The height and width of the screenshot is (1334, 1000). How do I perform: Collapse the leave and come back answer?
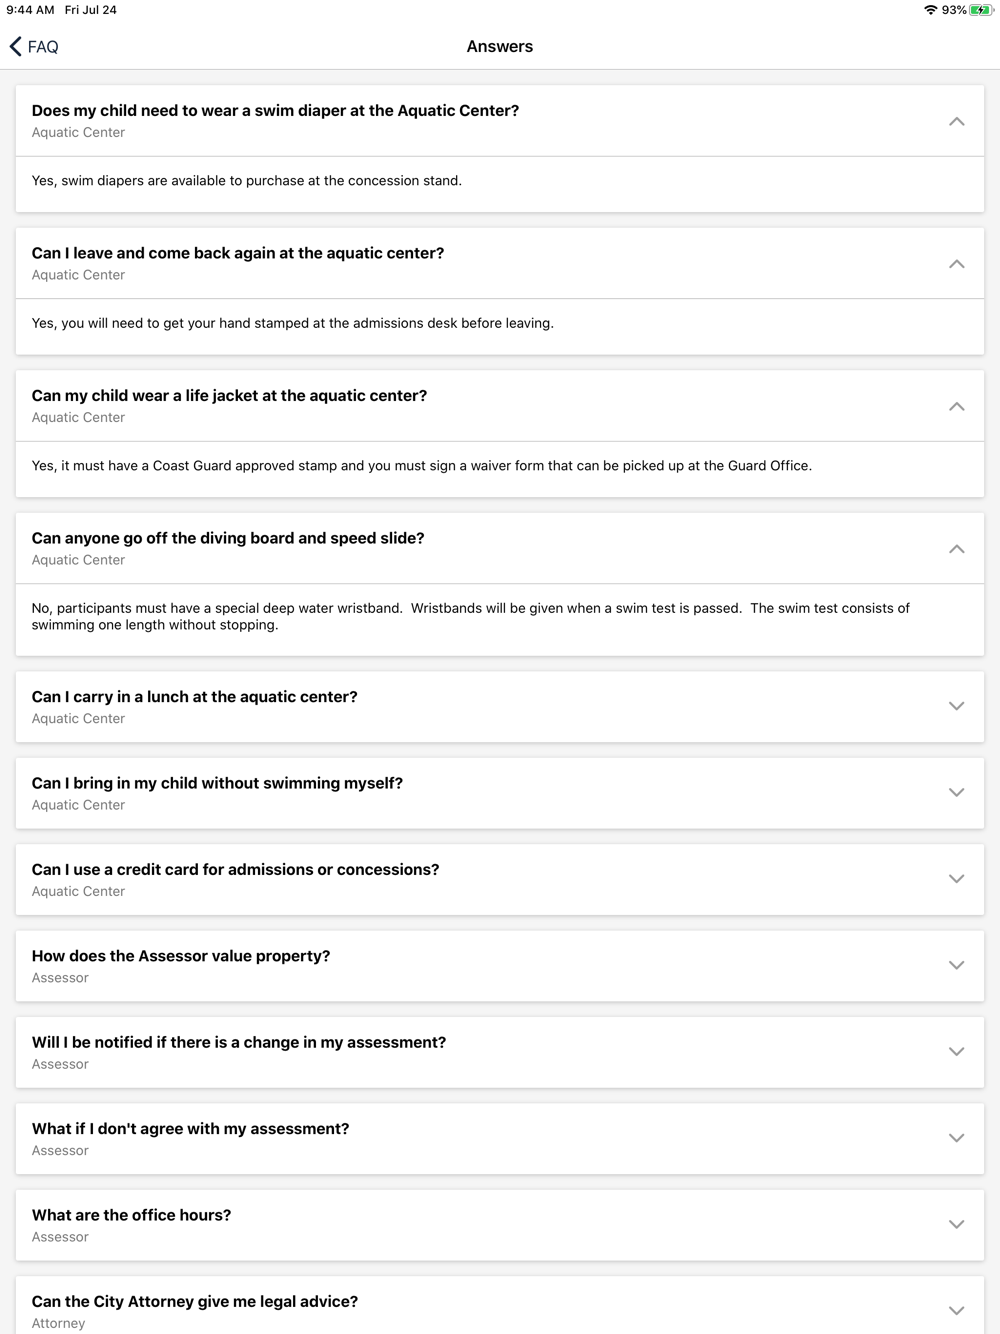pos(956,264)
